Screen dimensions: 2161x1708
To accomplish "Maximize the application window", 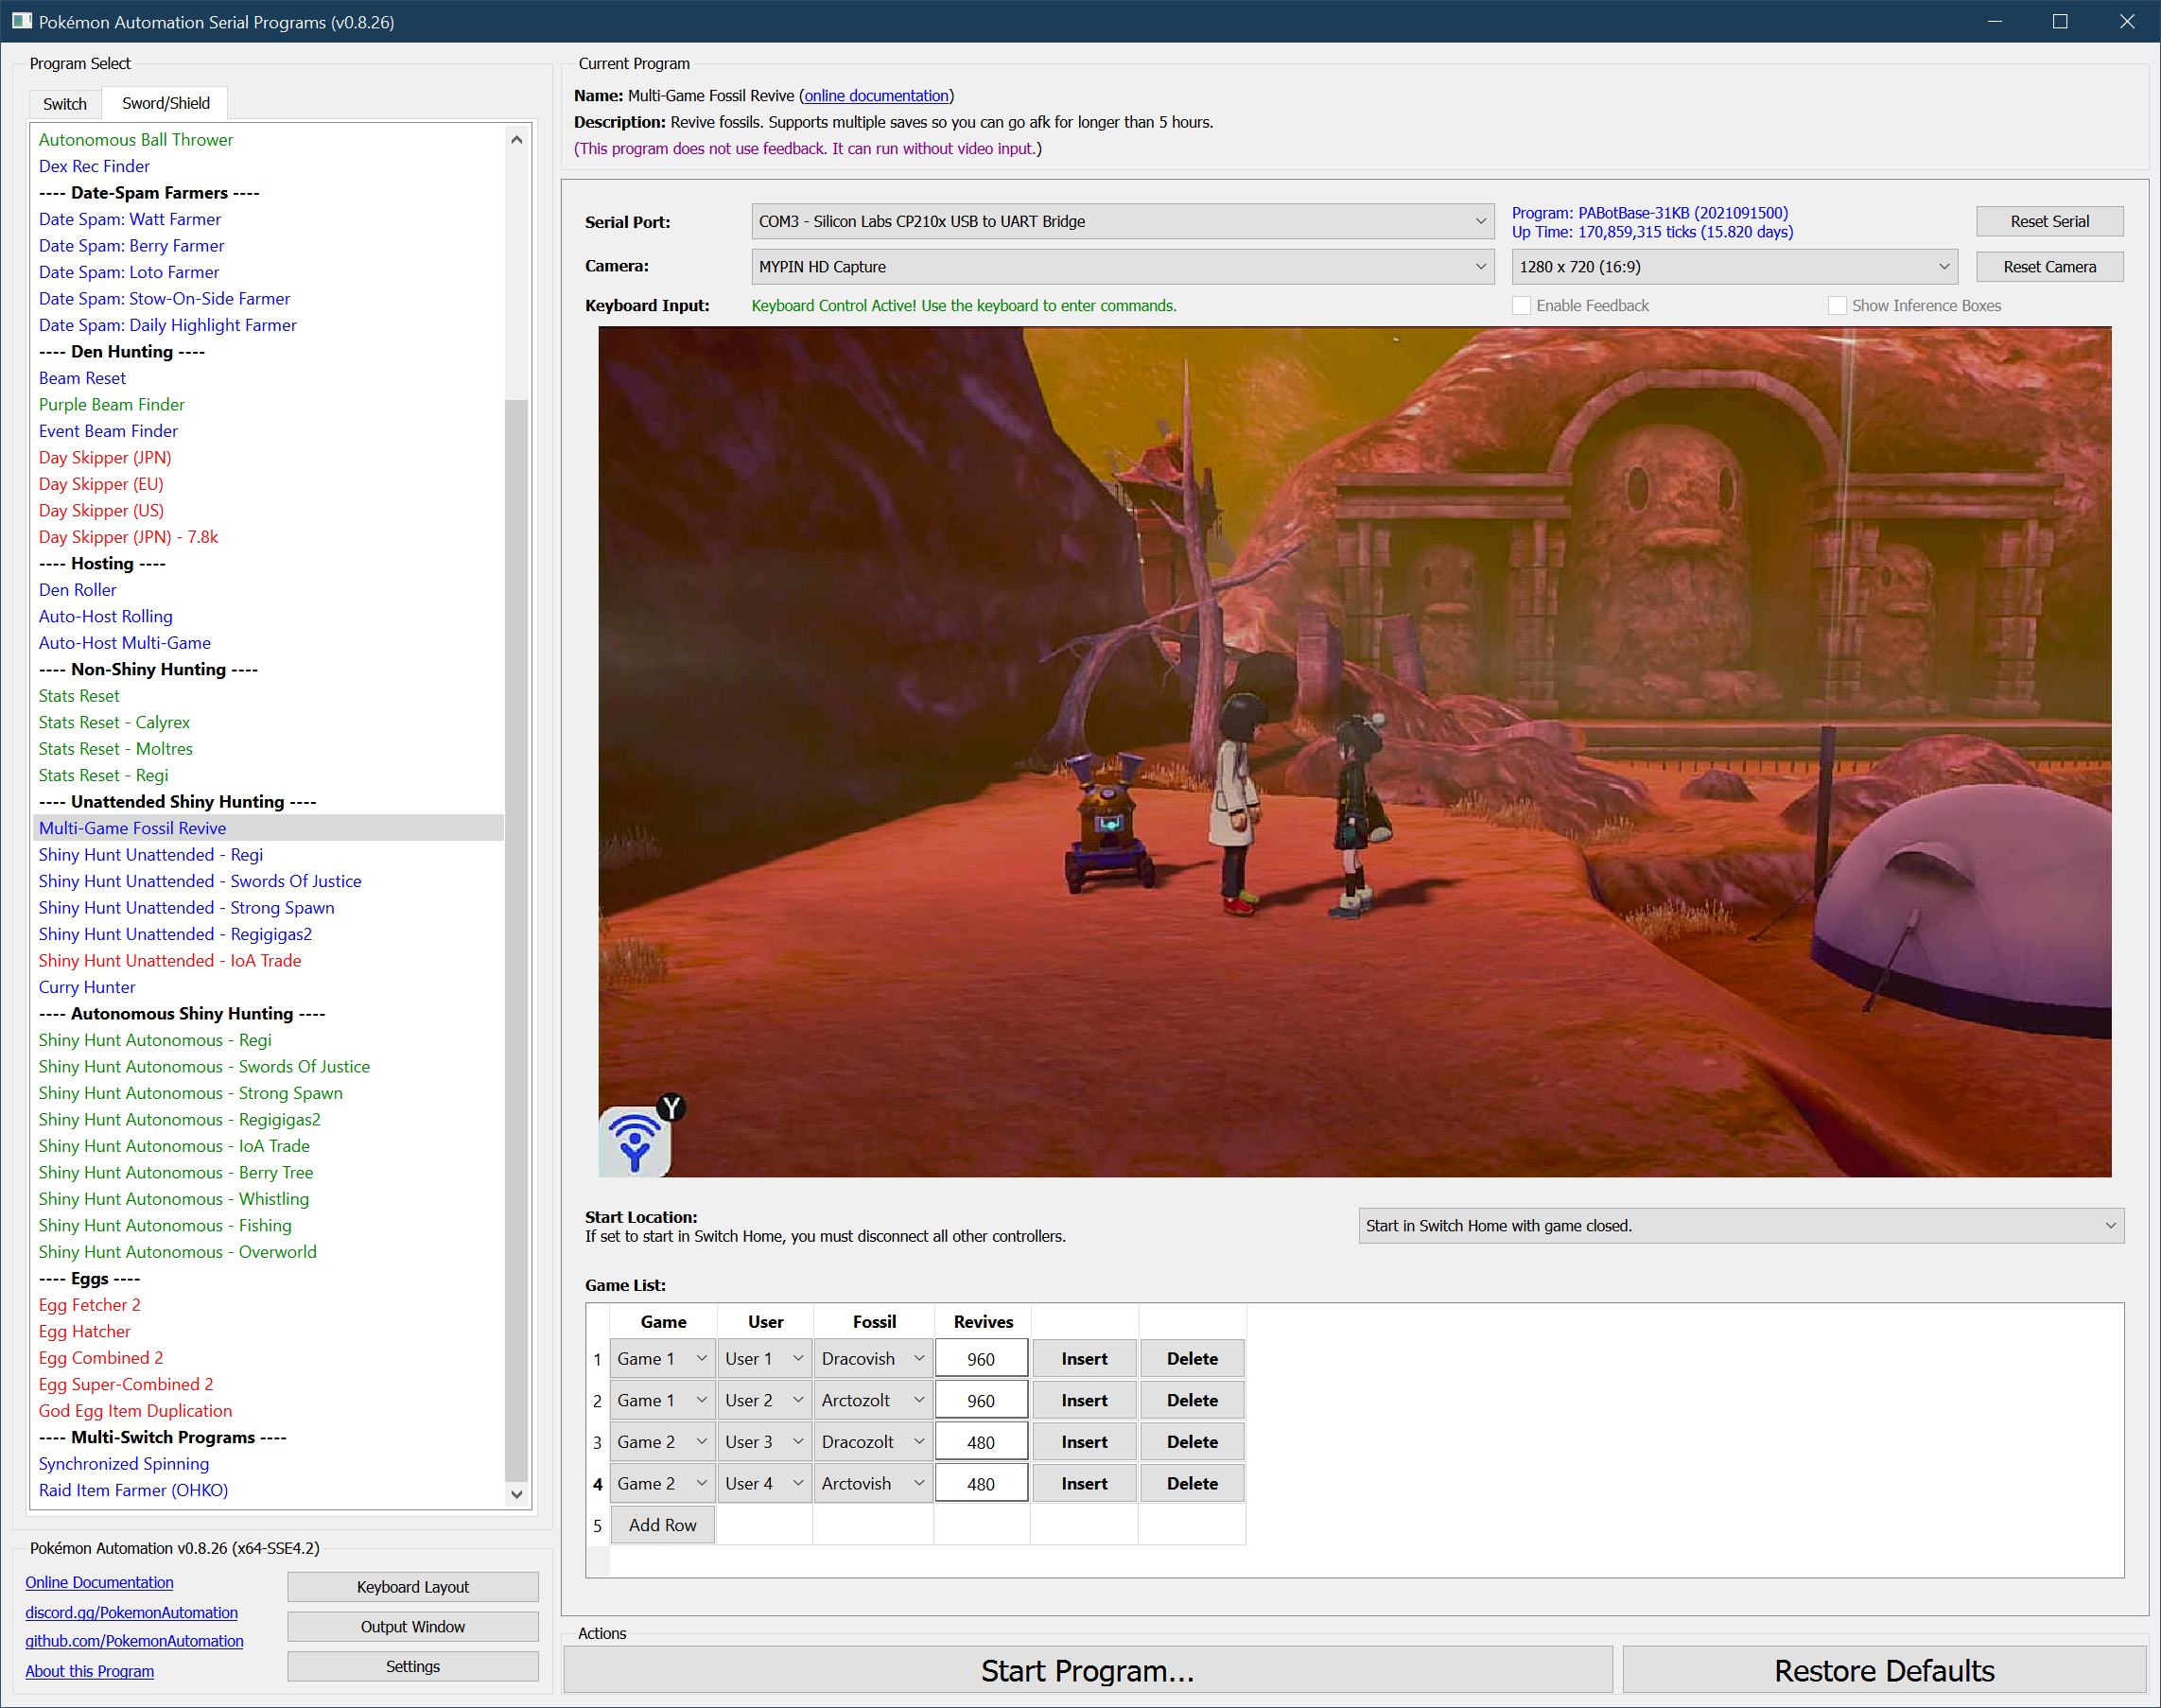I will click(2060, 21).
